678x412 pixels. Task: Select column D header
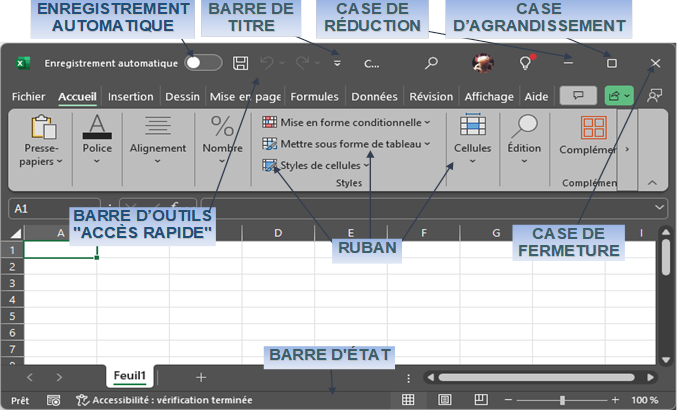tap(278, 233)
